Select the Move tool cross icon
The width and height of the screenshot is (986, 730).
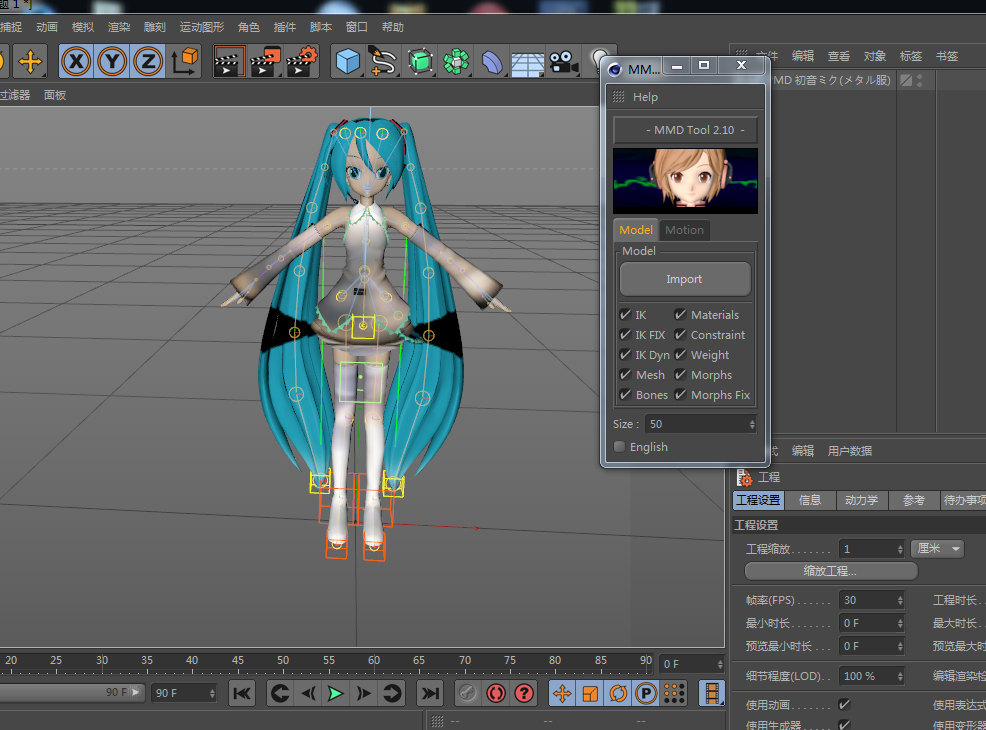tap(30, 62)
